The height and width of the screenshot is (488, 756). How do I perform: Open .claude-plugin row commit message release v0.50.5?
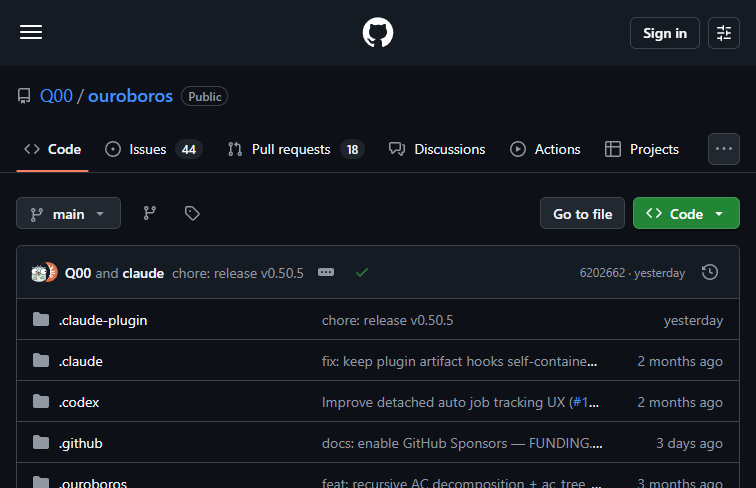(x=388, y=320)
